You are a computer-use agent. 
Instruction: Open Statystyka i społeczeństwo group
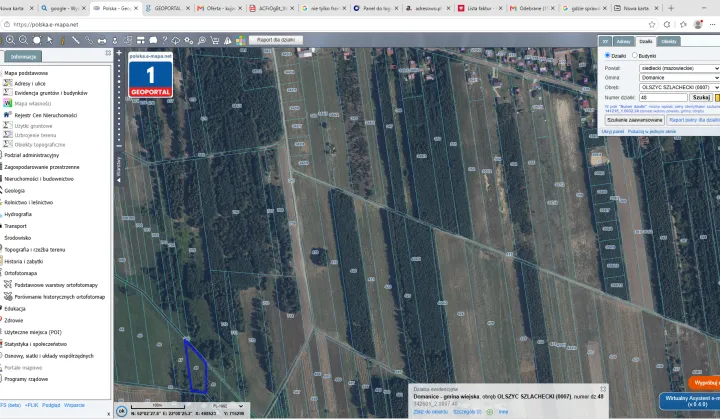point(35,344)
